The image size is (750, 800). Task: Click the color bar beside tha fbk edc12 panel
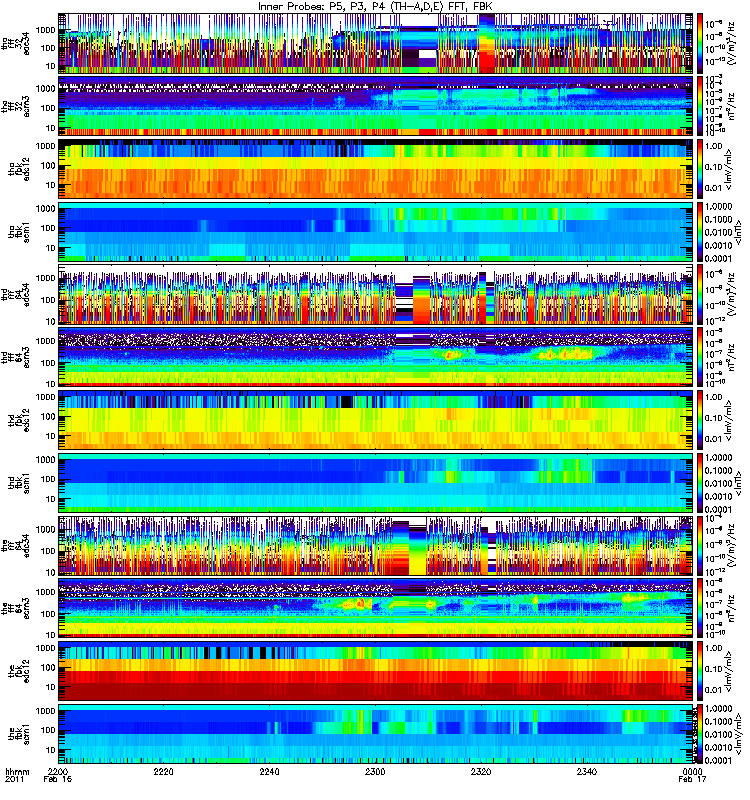coord(700,169)
